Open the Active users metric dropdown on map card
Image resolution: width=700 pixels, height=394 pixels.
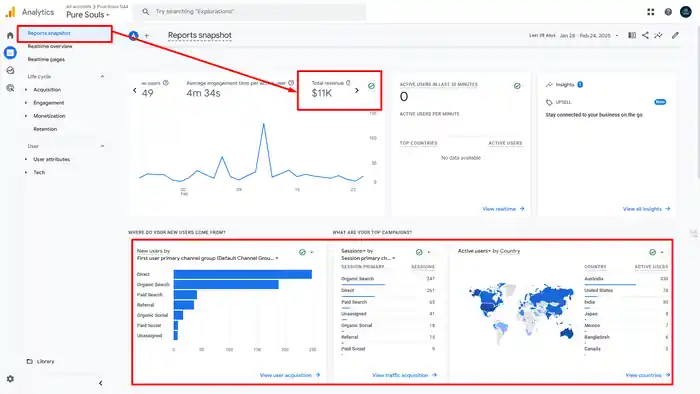pos(475,251)
